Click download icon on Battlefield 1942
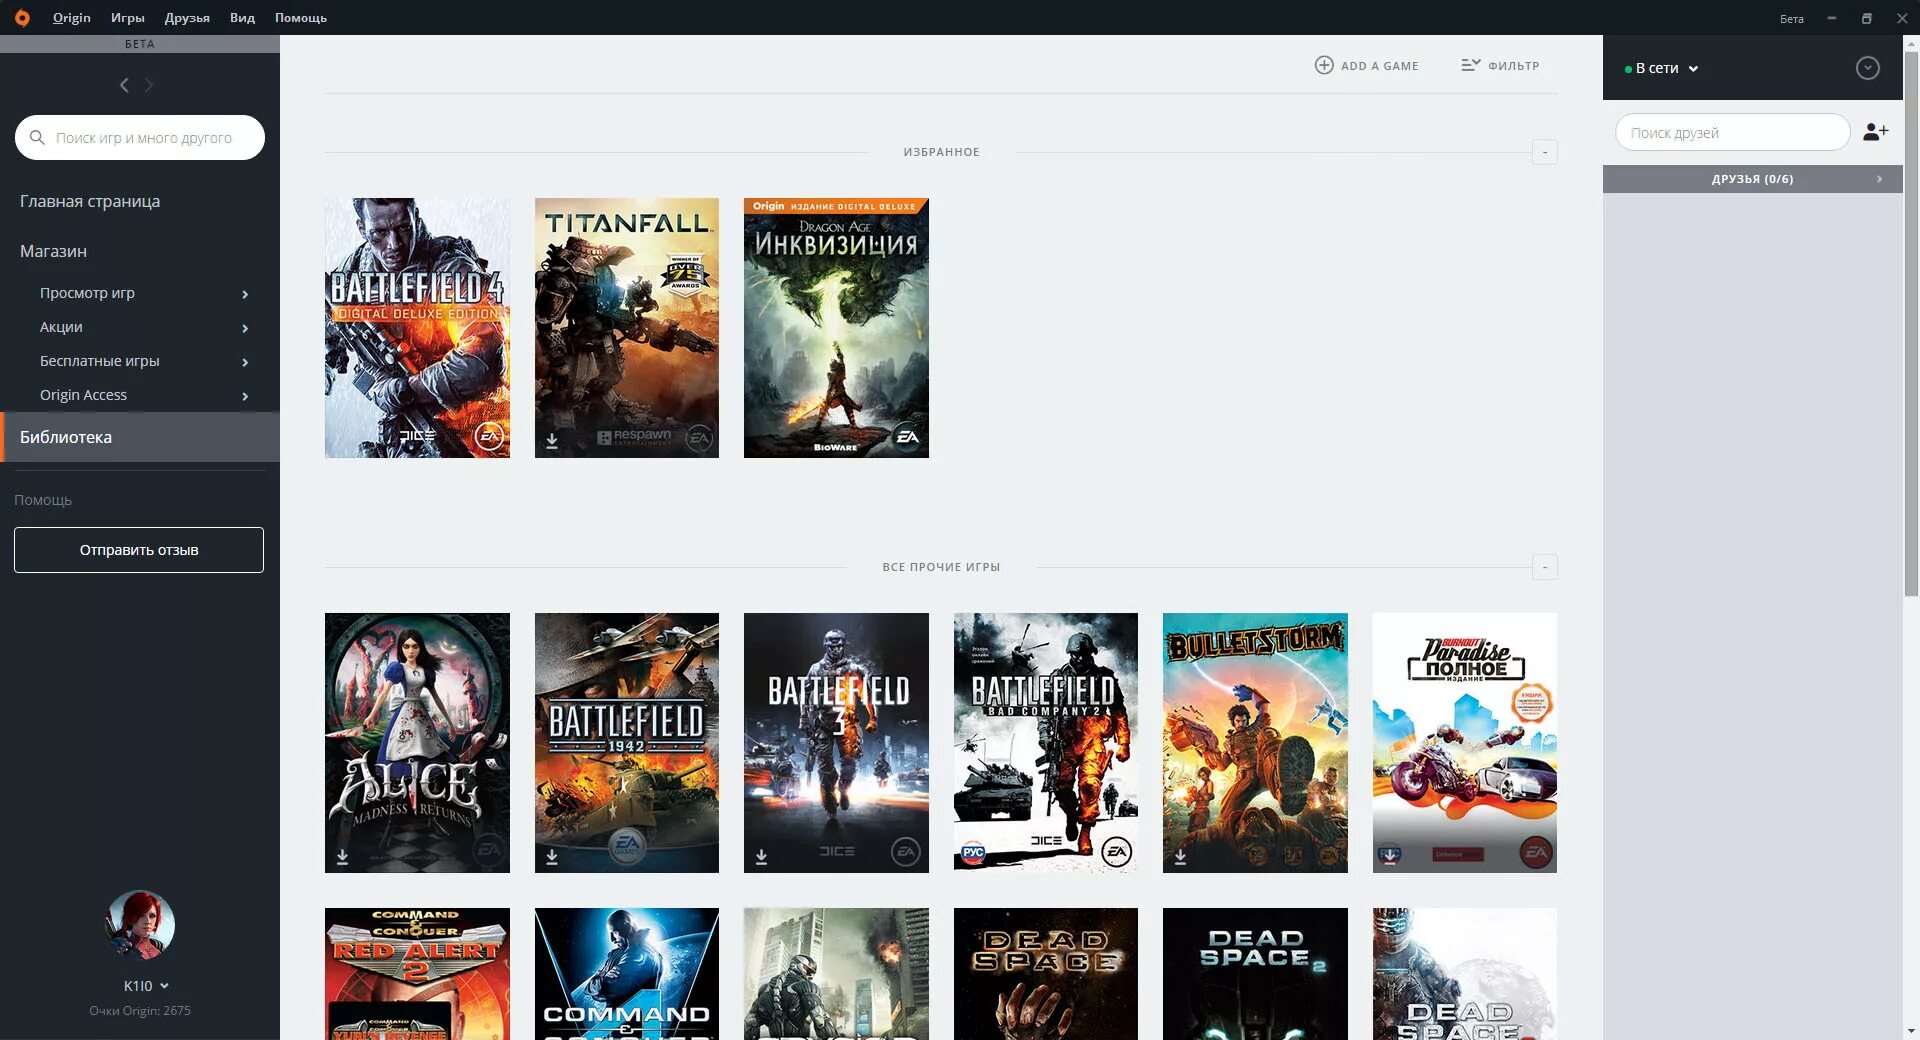1920x1040 pixels. [x=552, y=856]
